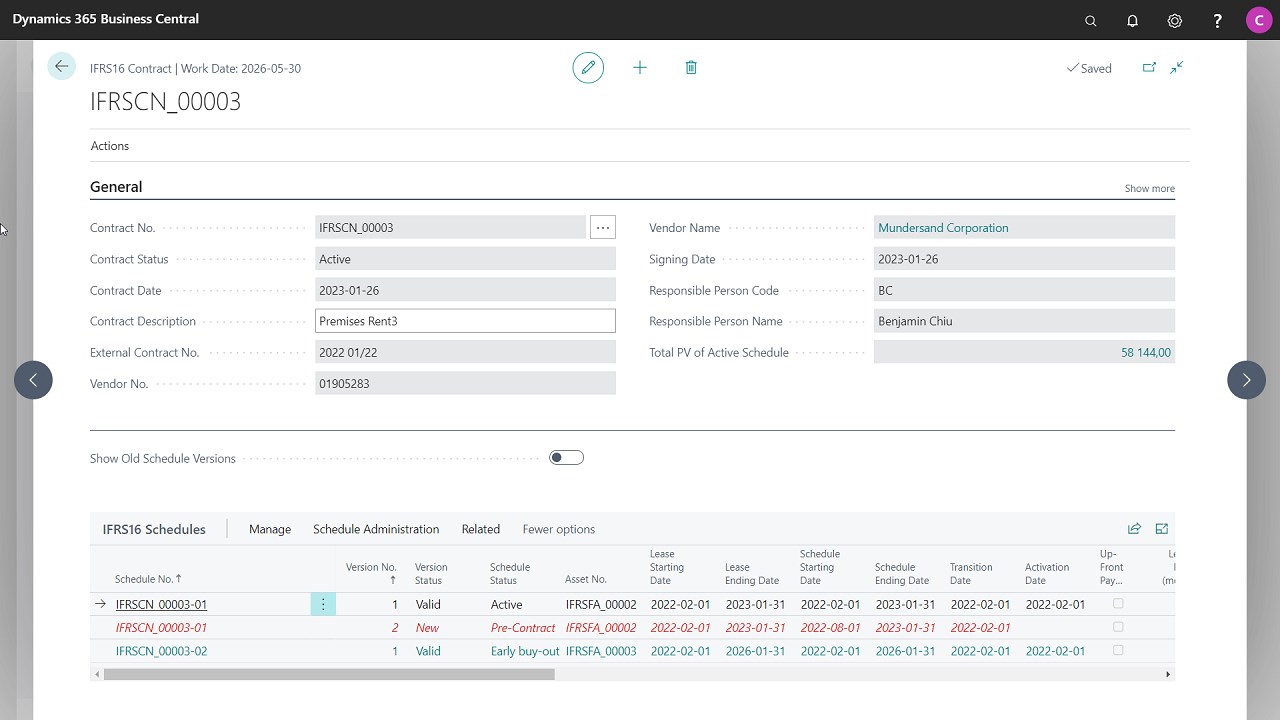1280x720 pixels.
Task: Click Vendor No. field 01905283
Action: coord(465,383)
